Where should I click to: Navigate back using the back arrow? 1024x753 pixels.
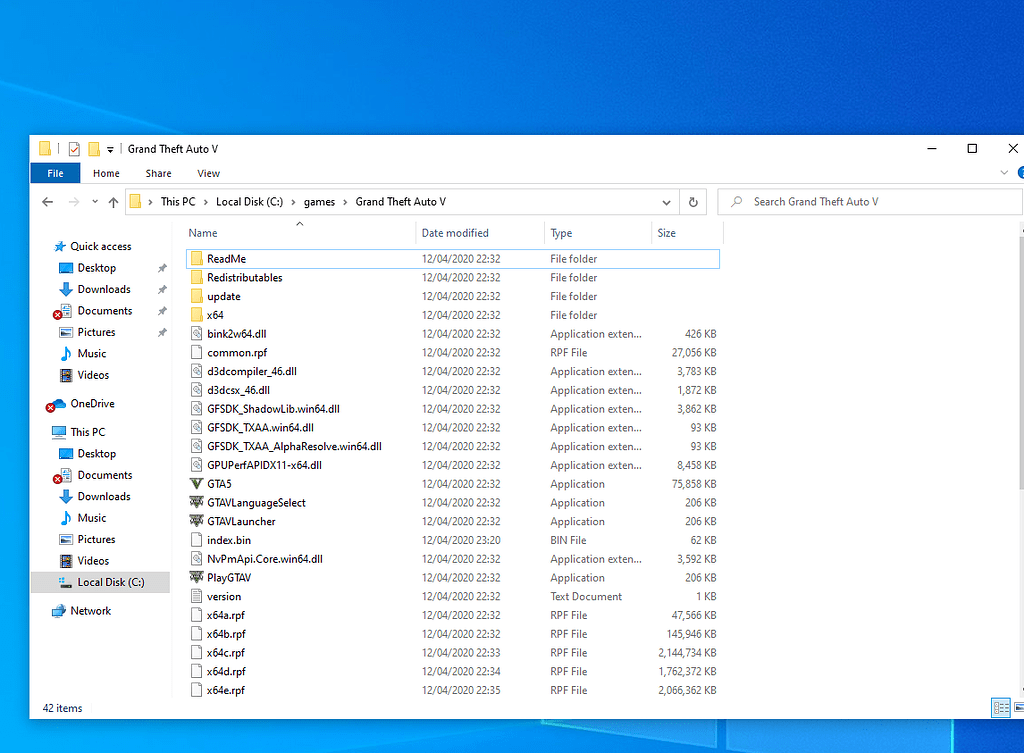click(47, 201)
